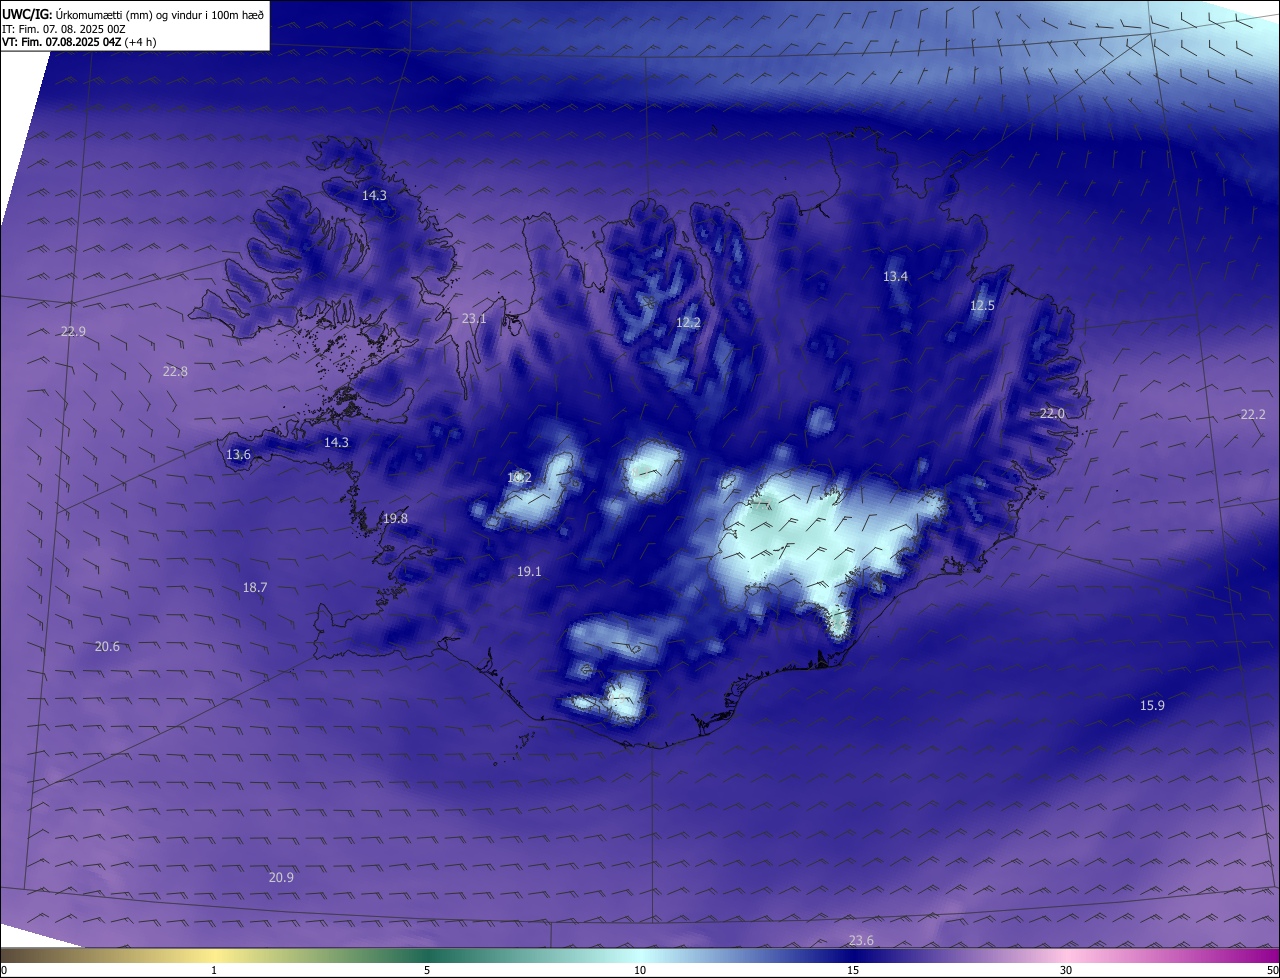This screenshot has height=978, width=1280.
Task: Click the 12.5 value in the northeast
Action: (982, 305)
